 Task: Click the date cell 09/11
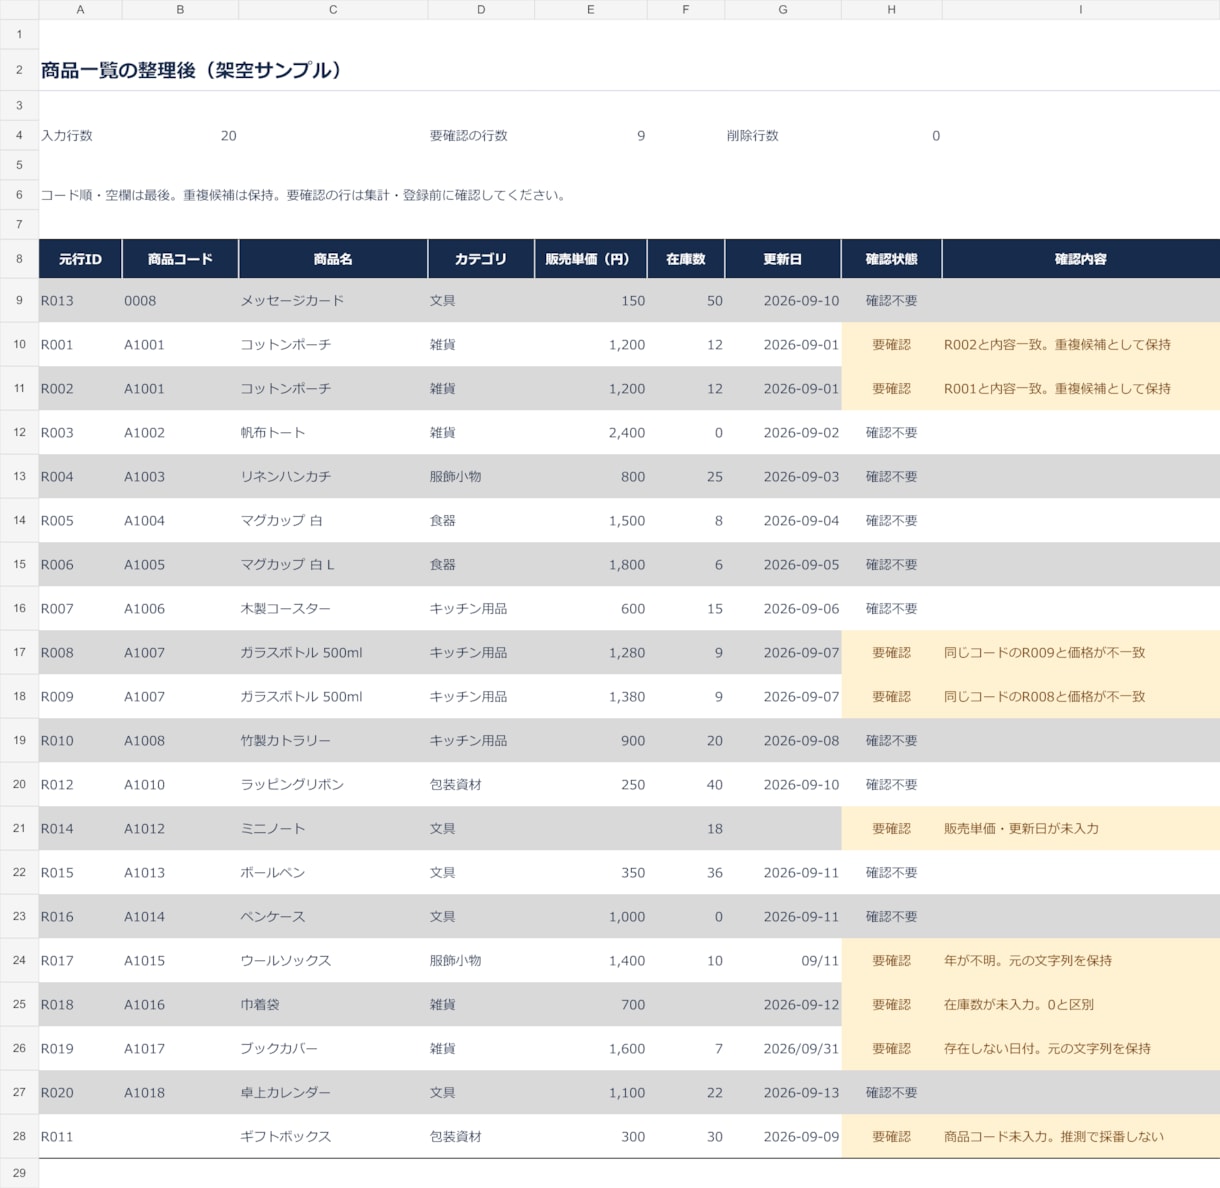click(820, 961)
